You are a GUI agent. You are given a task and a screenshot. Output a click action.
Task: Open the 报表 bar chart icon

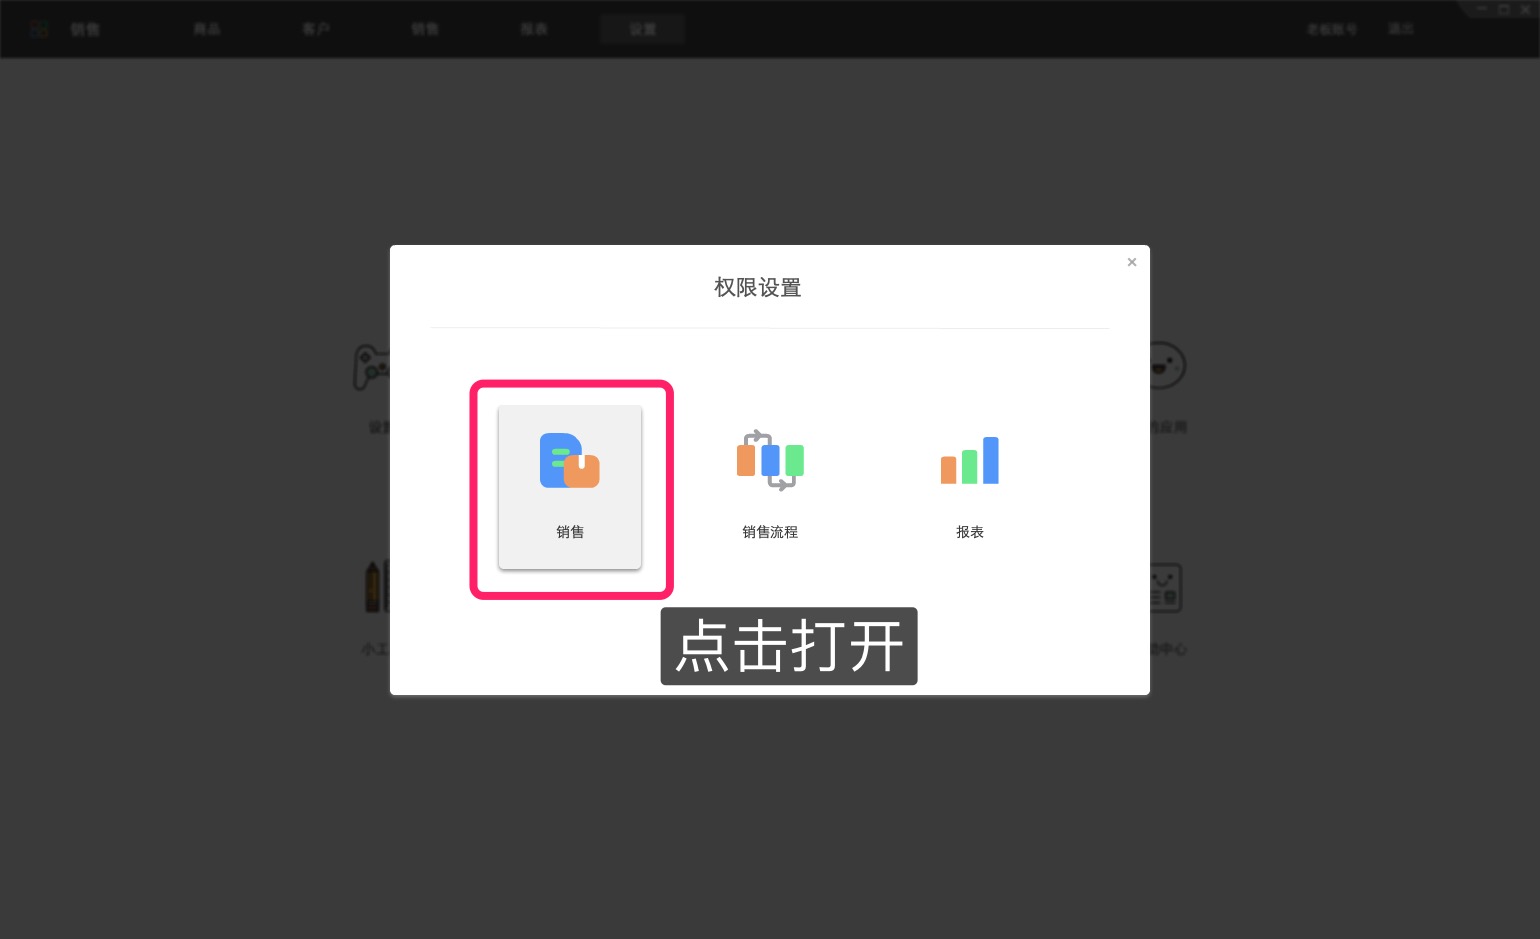970,460
